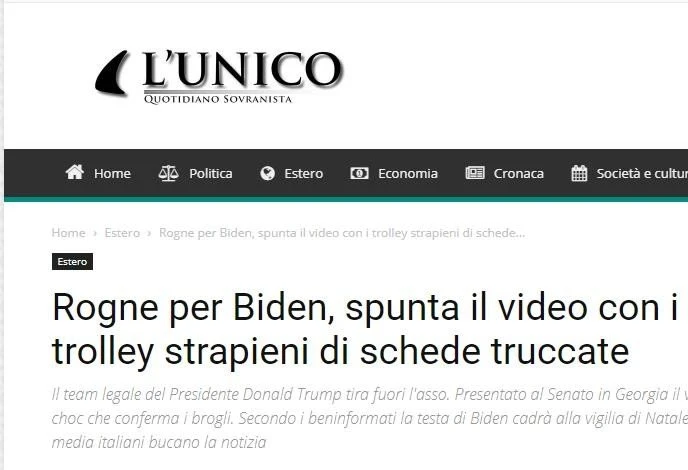Click the banknote icon next to Economia
This screenshot has width=688, height=470.
(x=359, y=173)
